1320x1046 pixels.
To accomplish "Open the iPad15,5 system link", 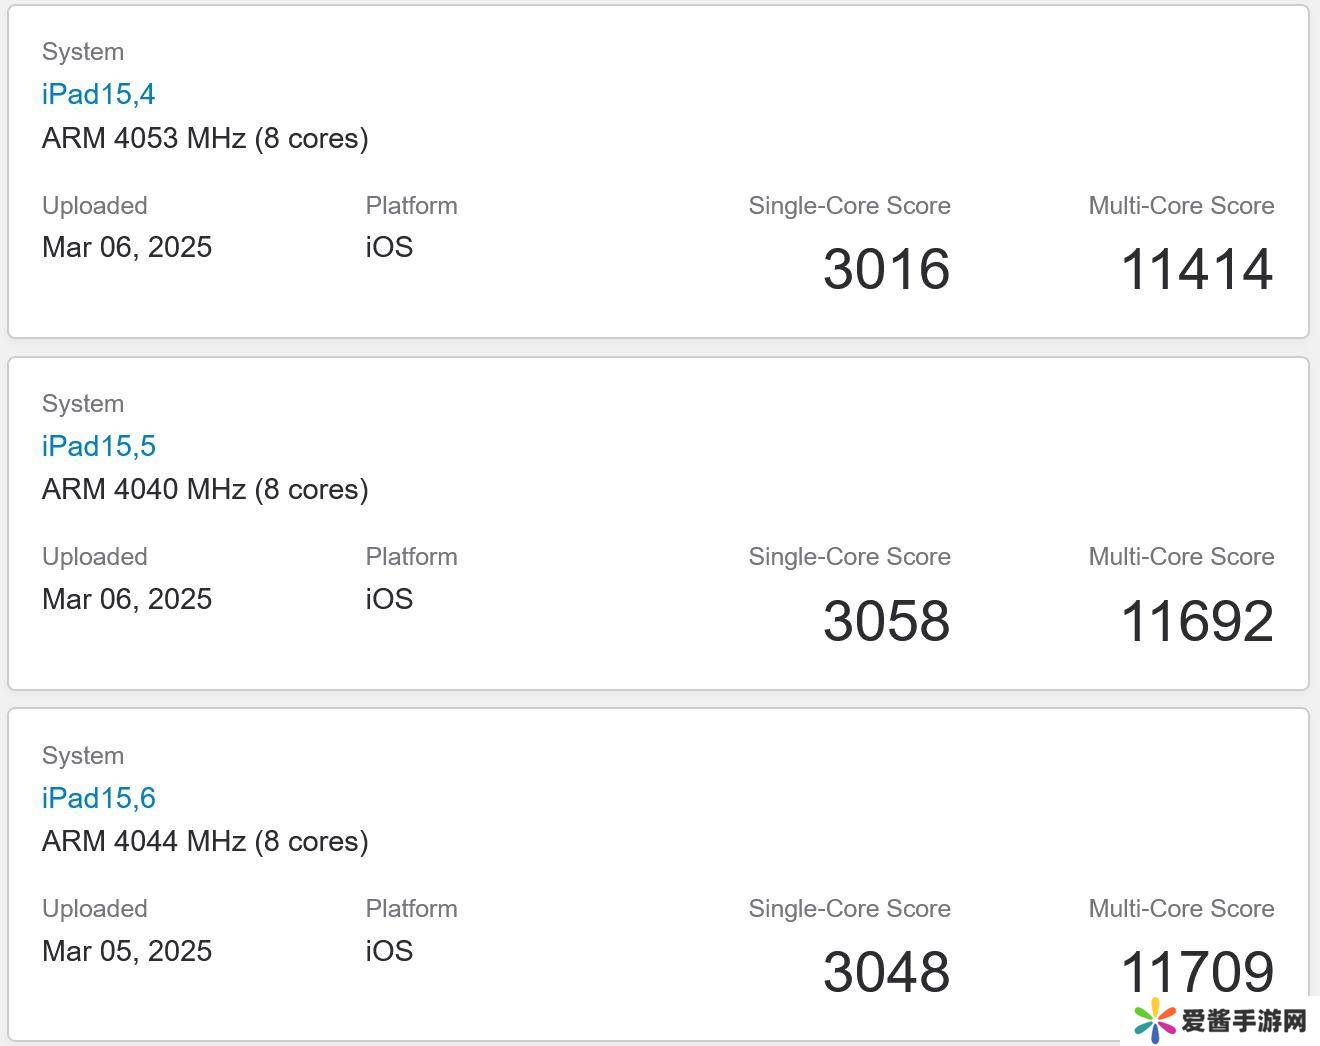I will click(x=98, y=446).
